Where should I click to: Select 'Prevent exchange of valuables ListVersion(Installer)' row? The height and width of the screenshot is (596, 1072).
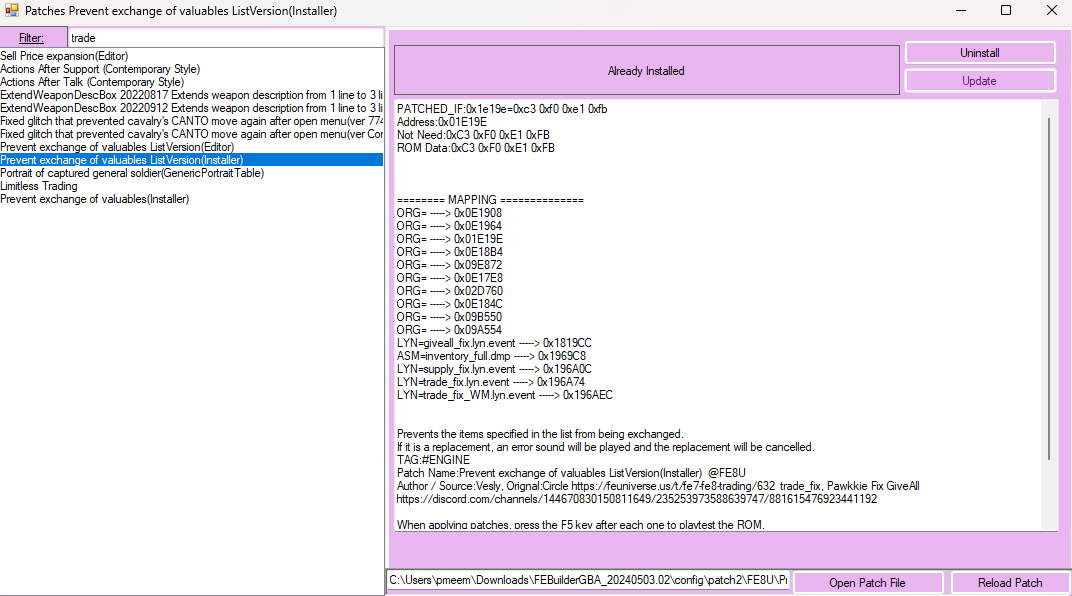pyautogui.click(x=191, y=160)
